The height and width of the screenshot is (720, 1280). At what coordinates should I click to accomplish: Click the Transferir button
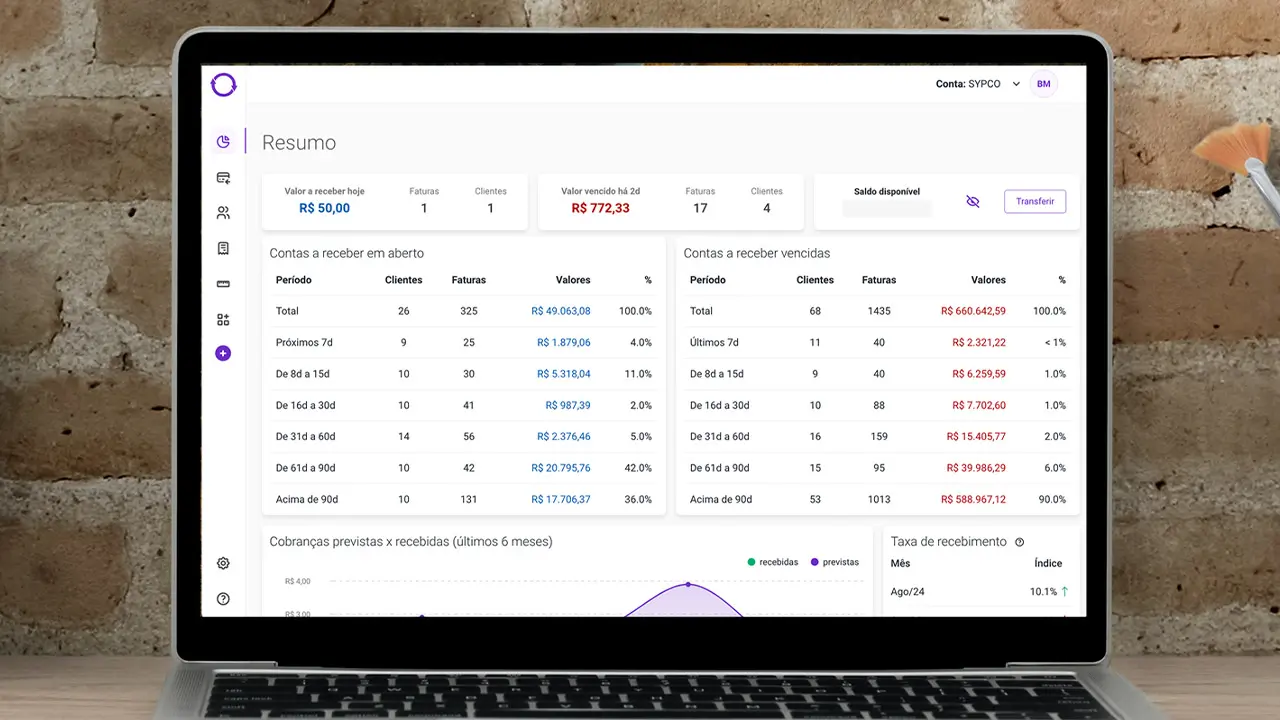1034,201
